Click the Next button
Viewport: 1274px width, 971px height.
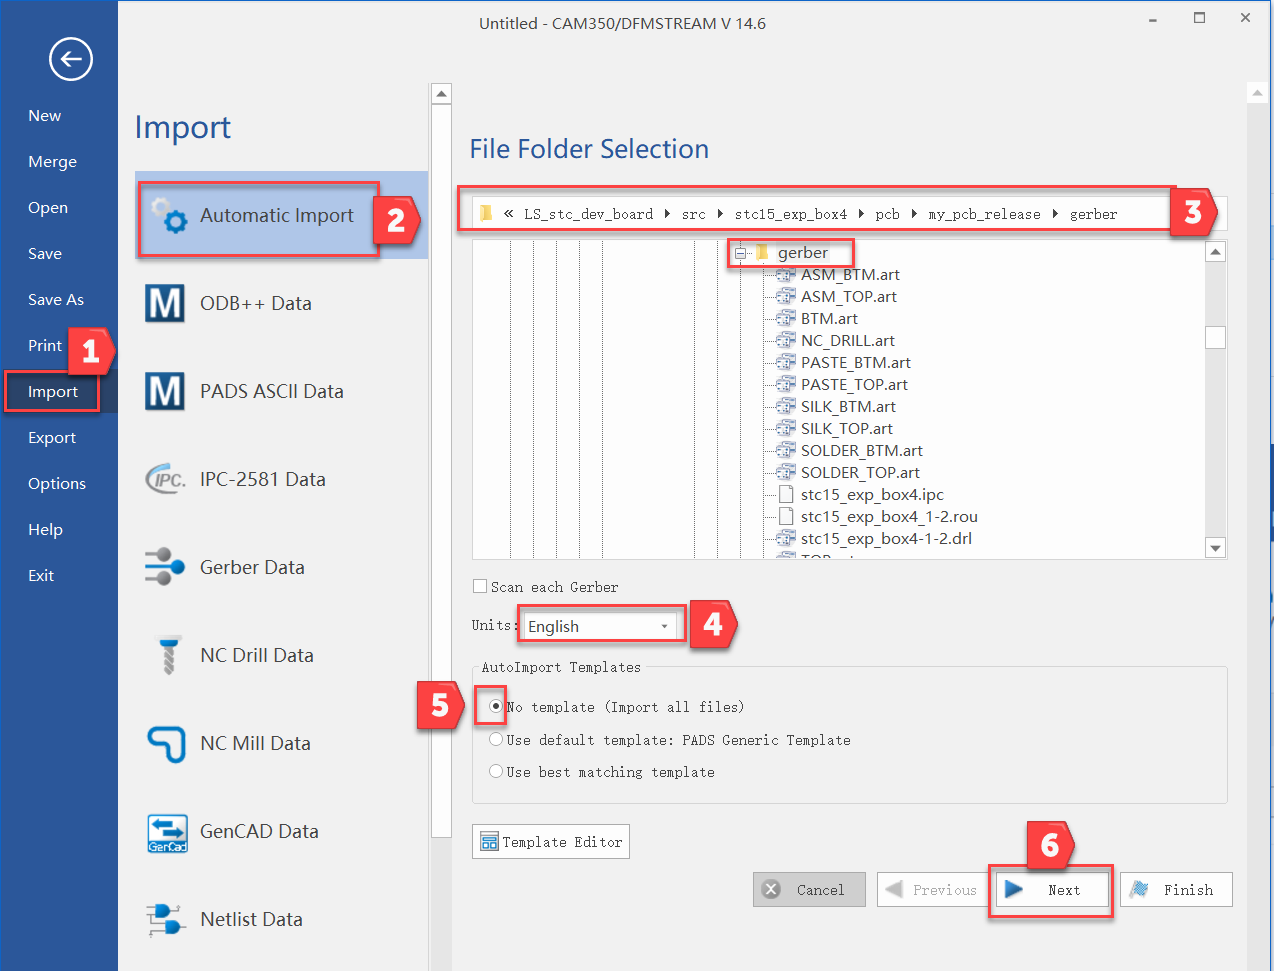pyautogui.click(x=1052, y=889)
